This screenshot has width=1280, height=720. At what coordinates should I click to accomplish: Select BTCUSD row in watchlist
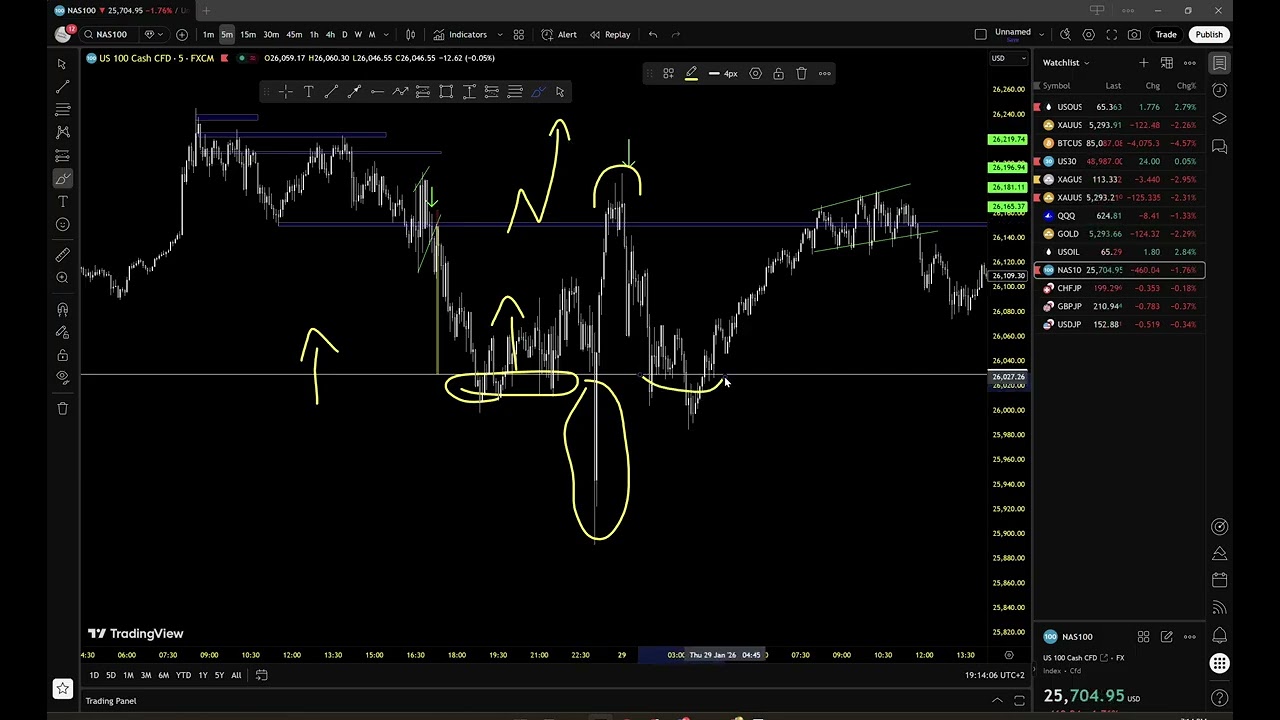click(1119, 143)
